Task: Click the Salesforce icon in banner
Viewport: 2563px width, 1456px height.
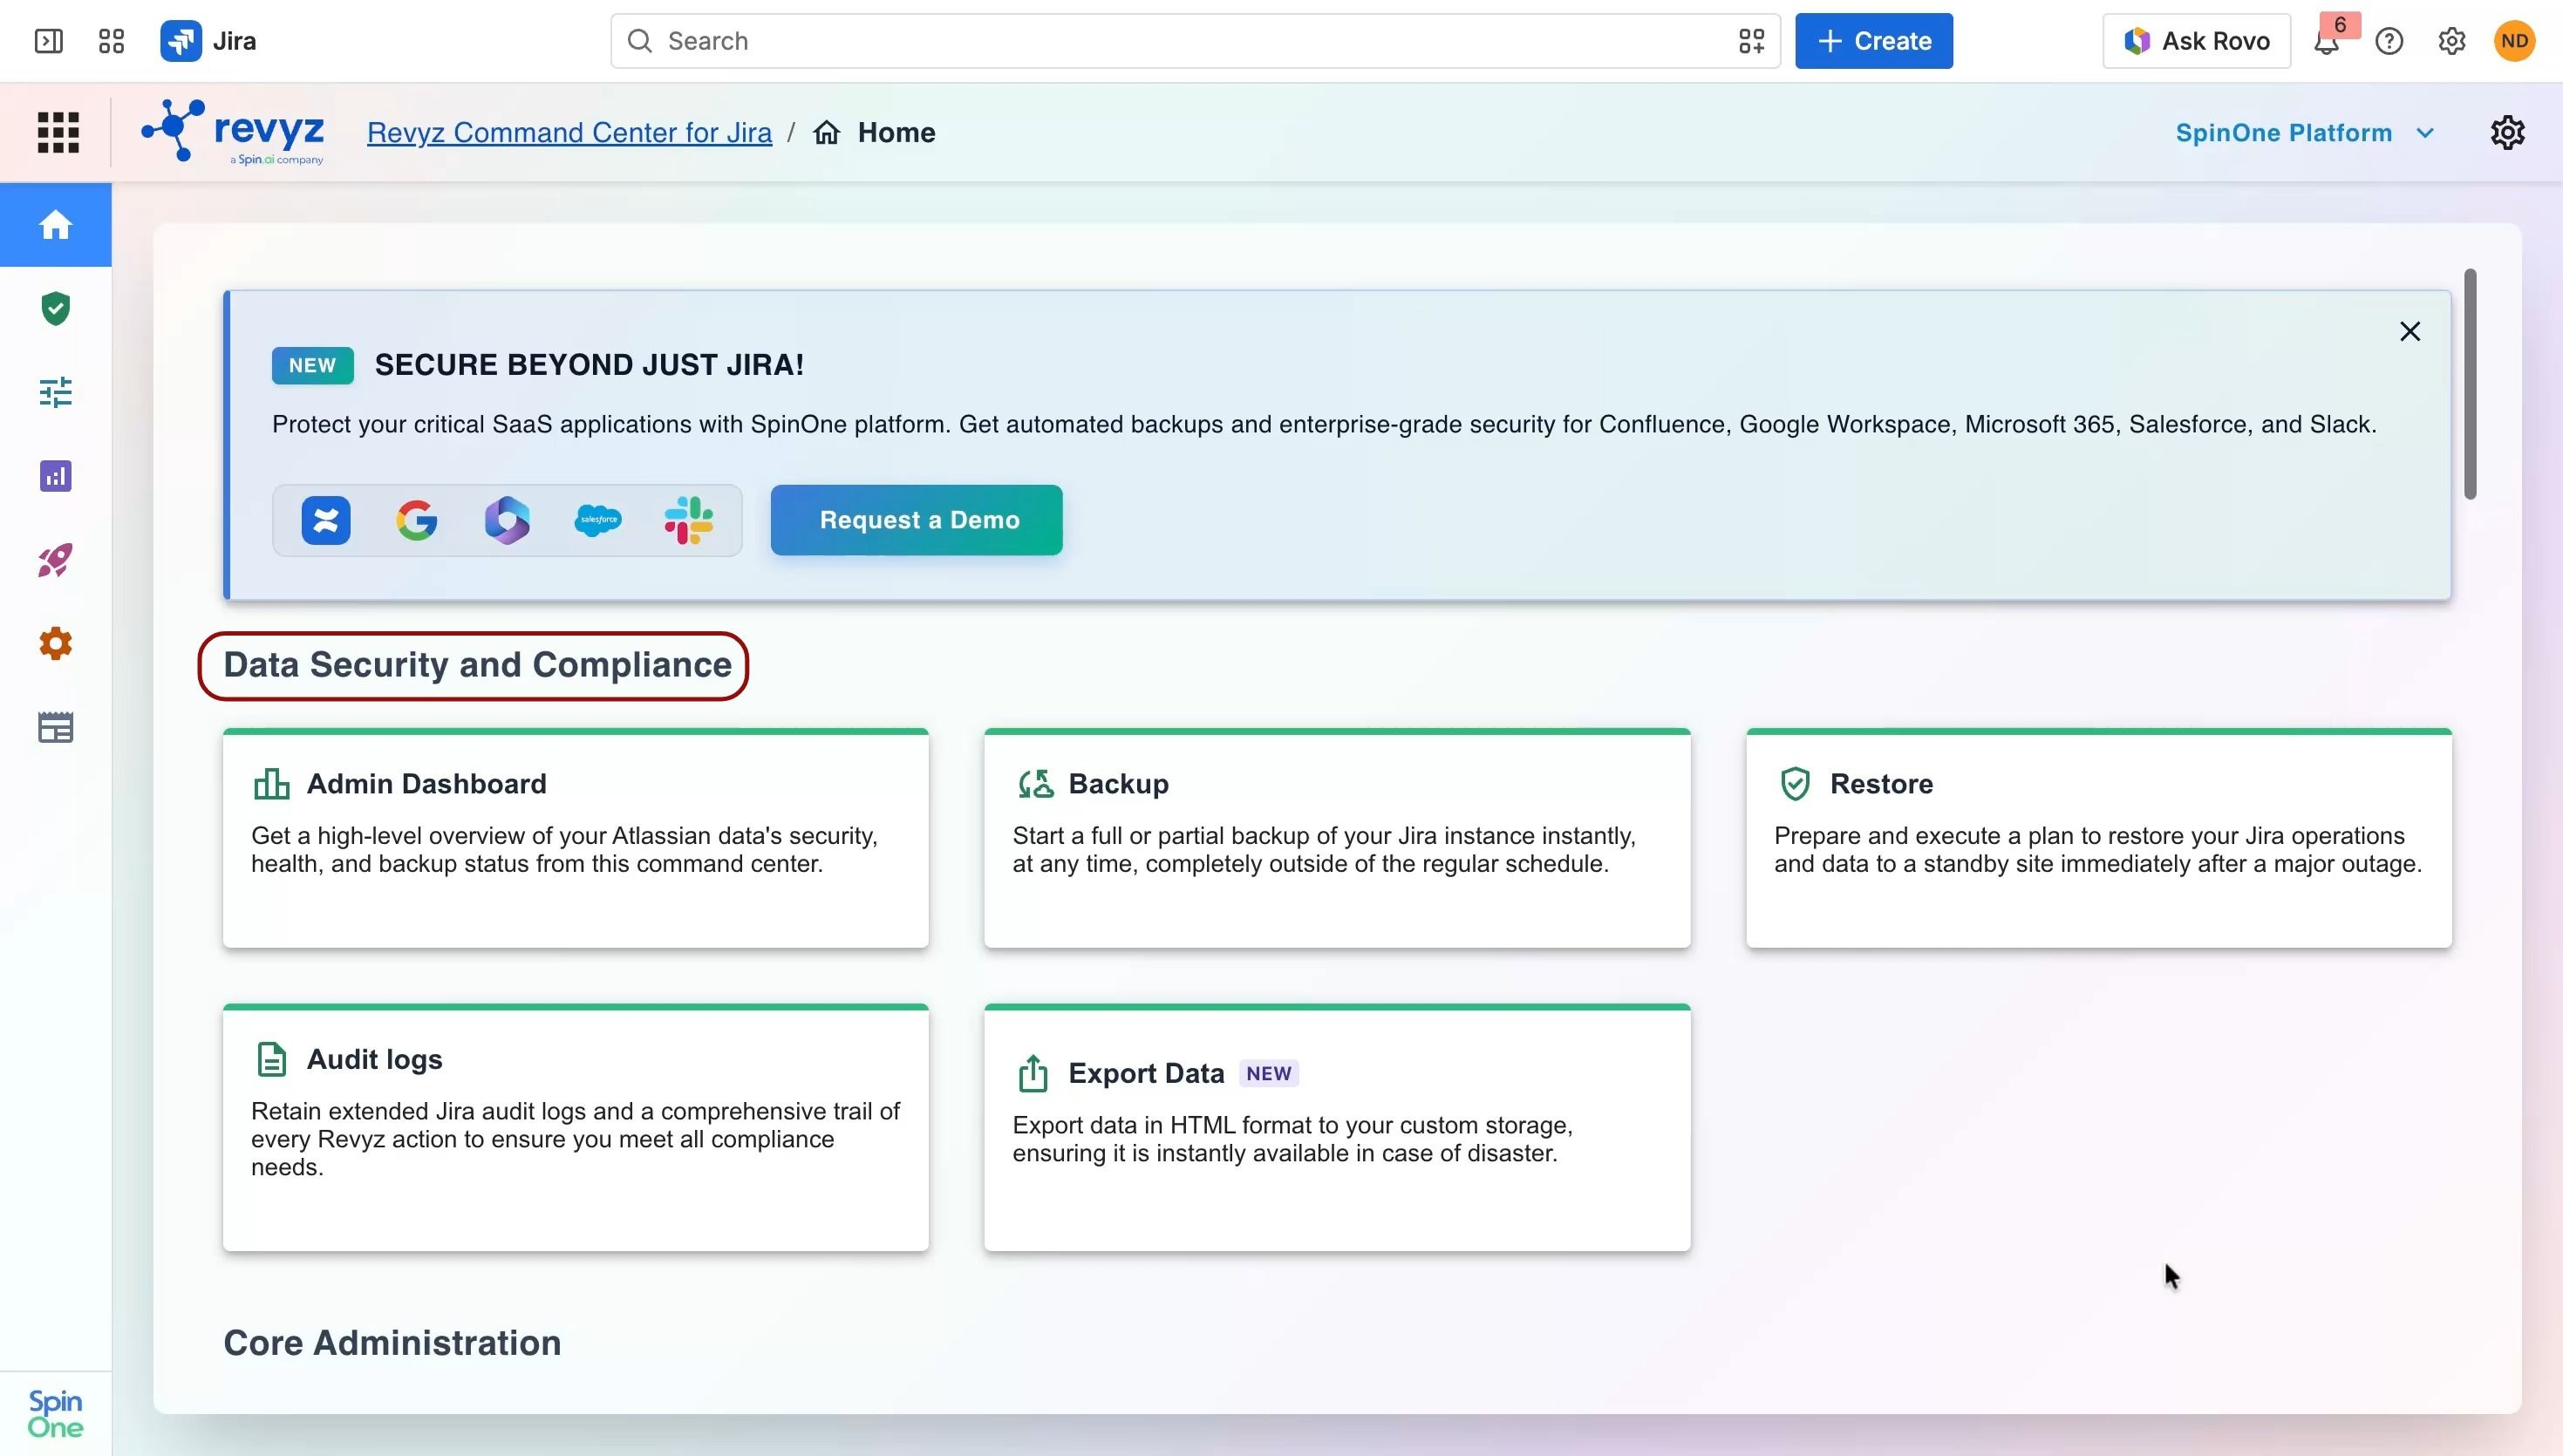Action: pyautogui.click(x=598, y=520)
